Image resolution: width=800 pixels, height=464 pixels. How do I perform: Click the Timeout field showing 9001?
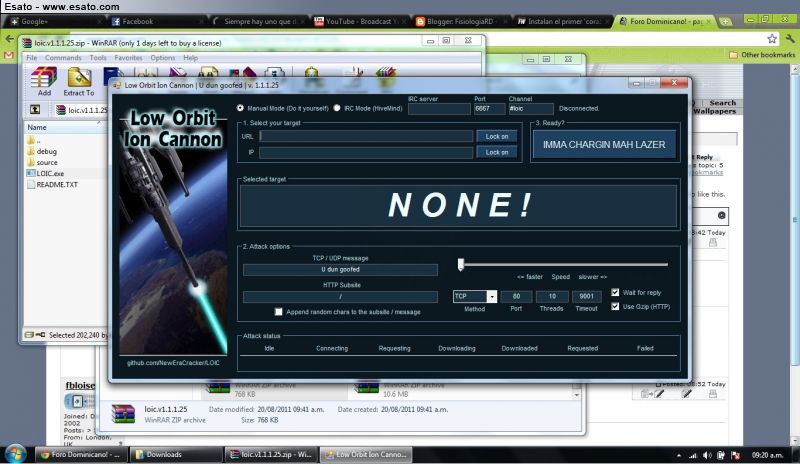pos(587,296)
